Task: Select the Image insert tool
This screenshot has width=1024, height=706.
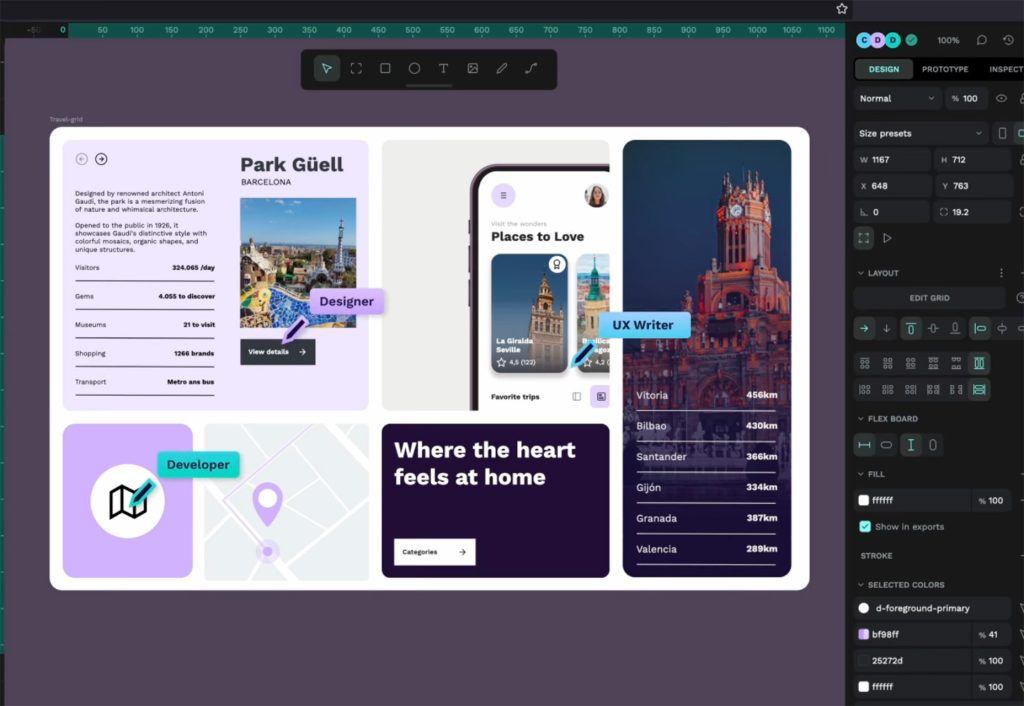Action: tap(473, 69)
